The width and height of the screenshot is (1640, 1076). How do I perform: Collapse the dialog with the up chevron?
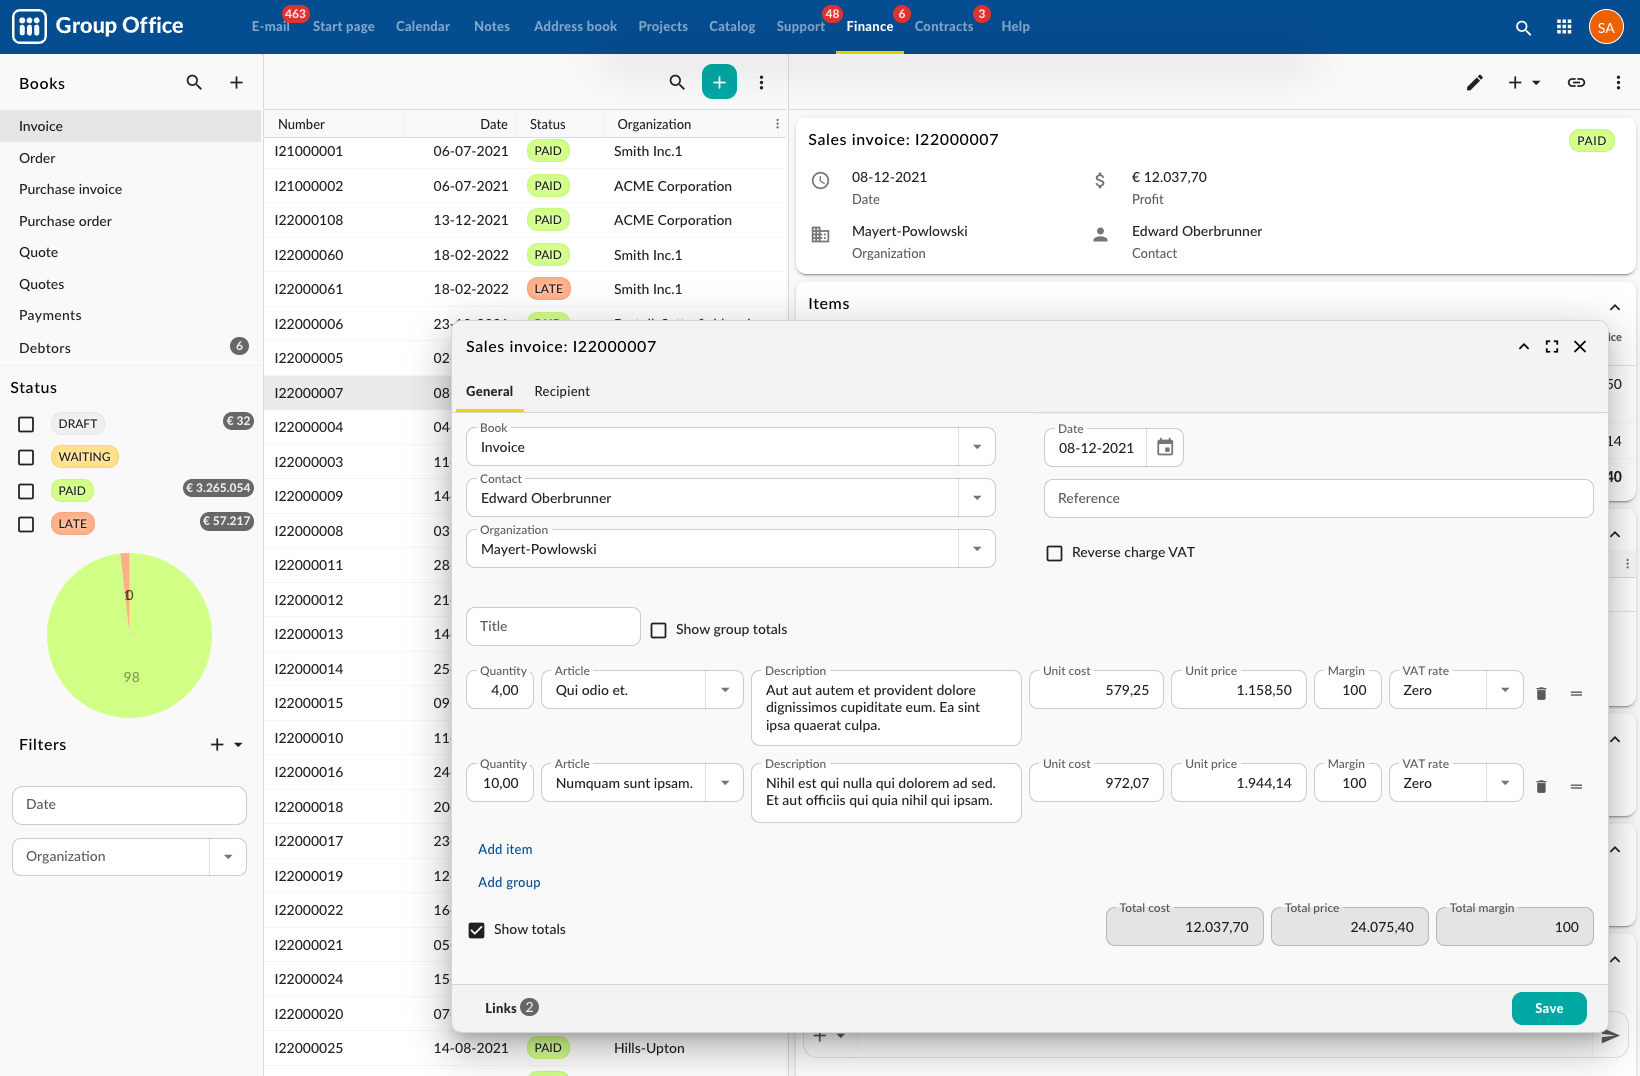tap(1524, 347)
